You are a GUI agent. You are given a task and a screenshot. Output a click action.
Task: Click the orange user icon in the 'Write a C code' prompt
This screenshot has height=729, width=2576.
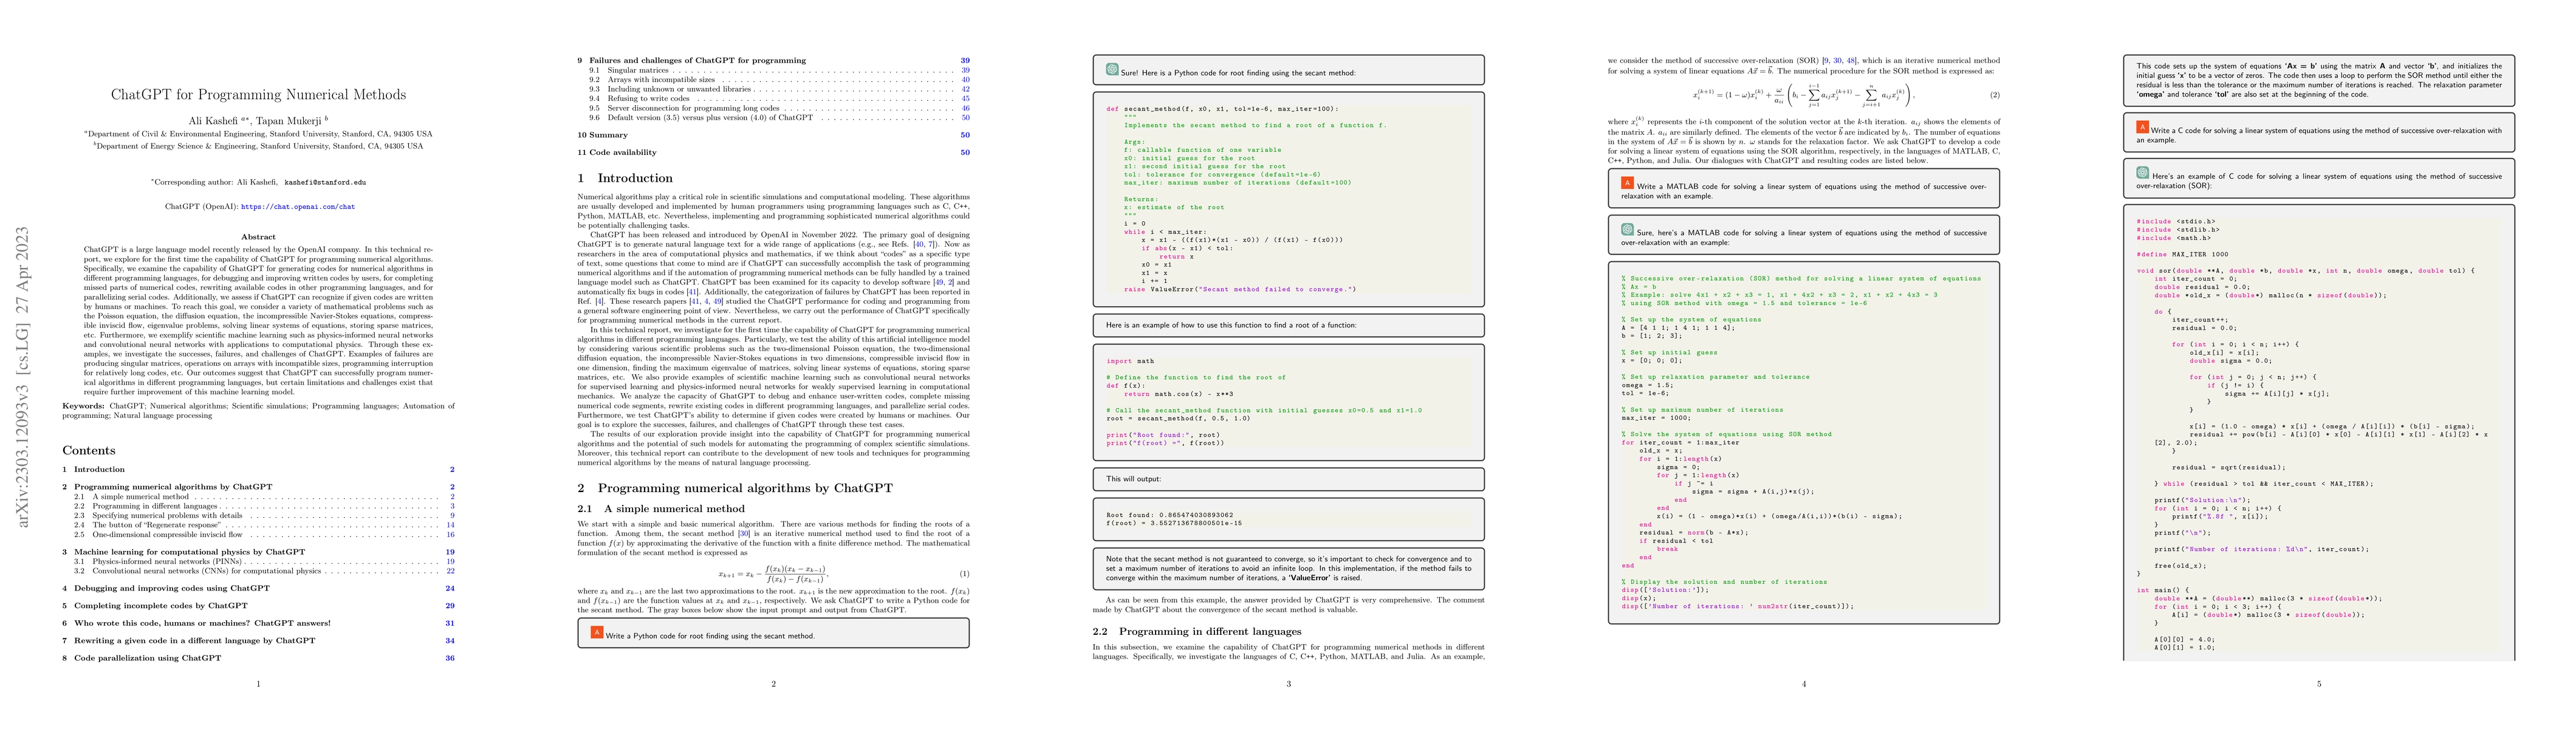click(2142, 127)
